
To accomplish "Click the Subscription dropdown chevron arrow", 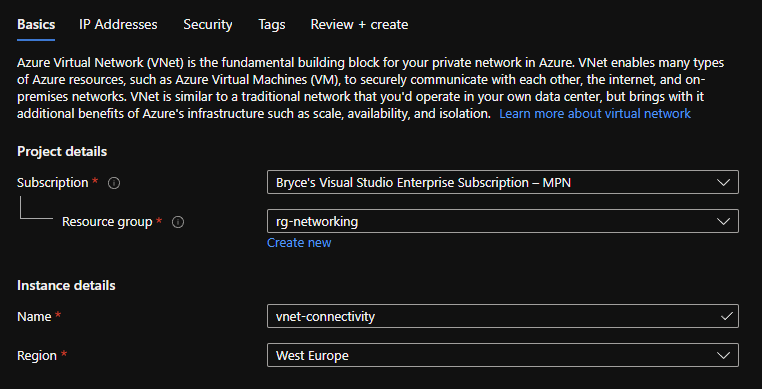I will coord(723,183).
